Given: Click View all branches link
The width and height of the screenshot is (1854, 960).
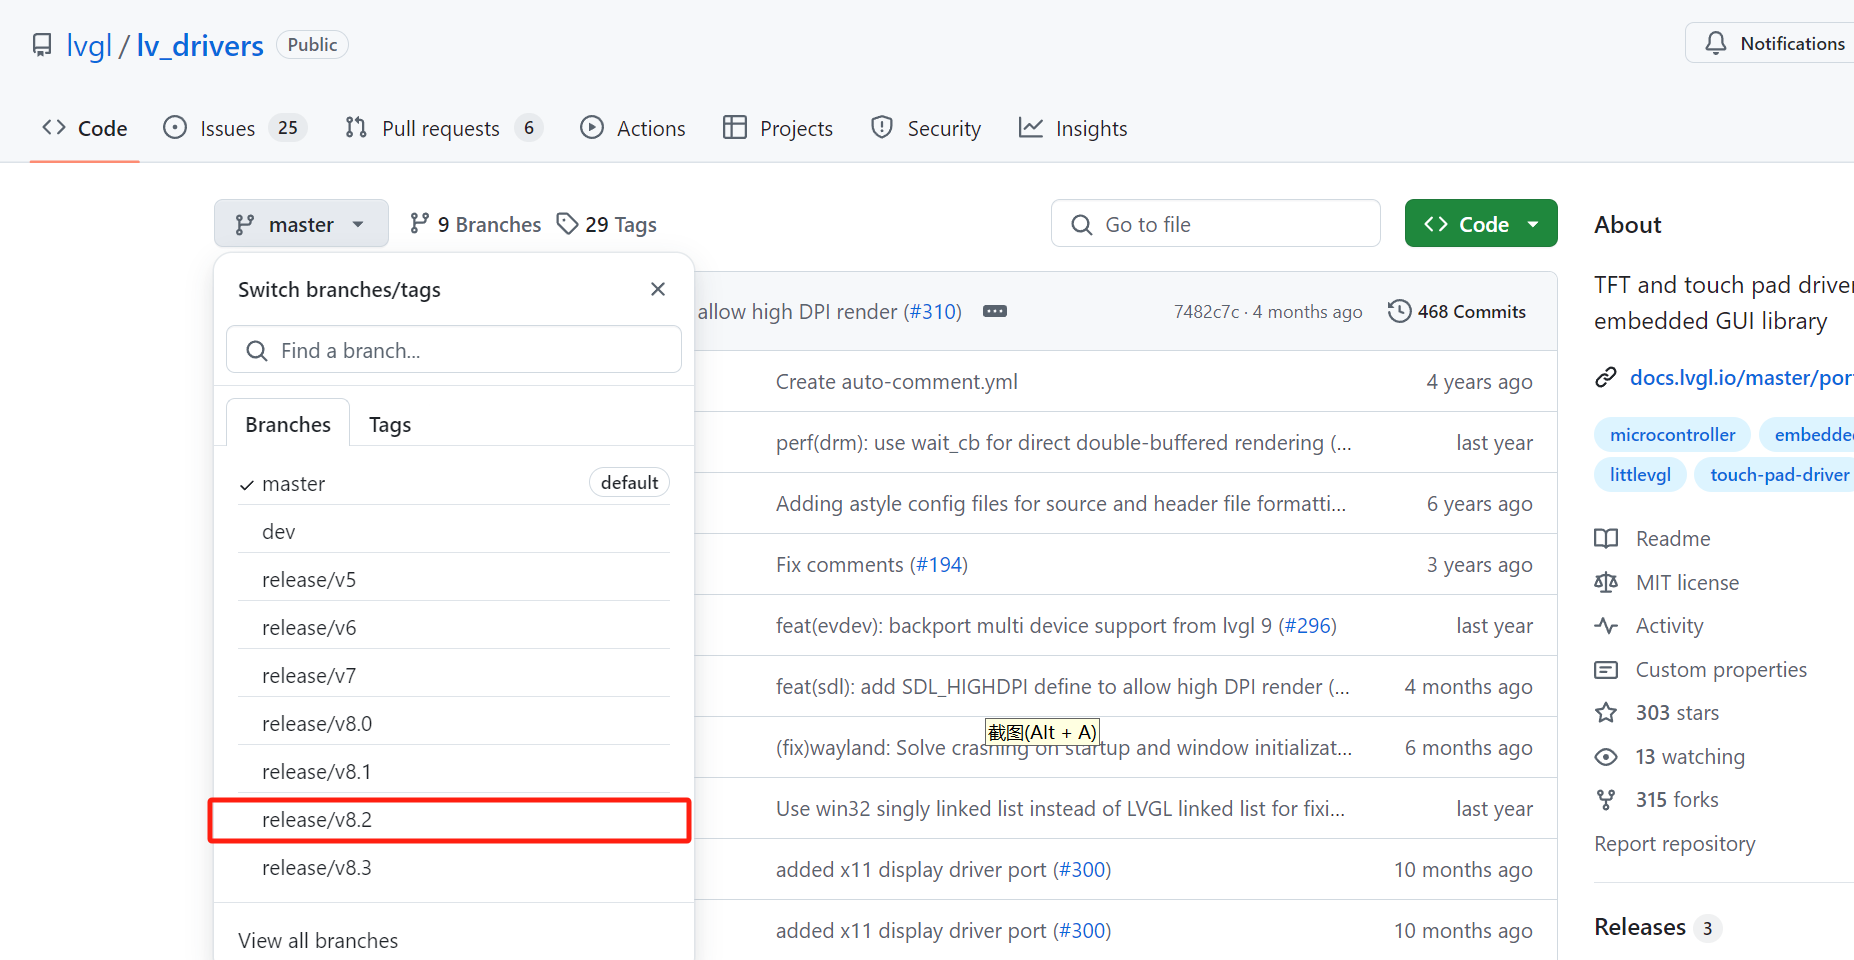Looking at the screenshot, I should [x=318, y=941].
